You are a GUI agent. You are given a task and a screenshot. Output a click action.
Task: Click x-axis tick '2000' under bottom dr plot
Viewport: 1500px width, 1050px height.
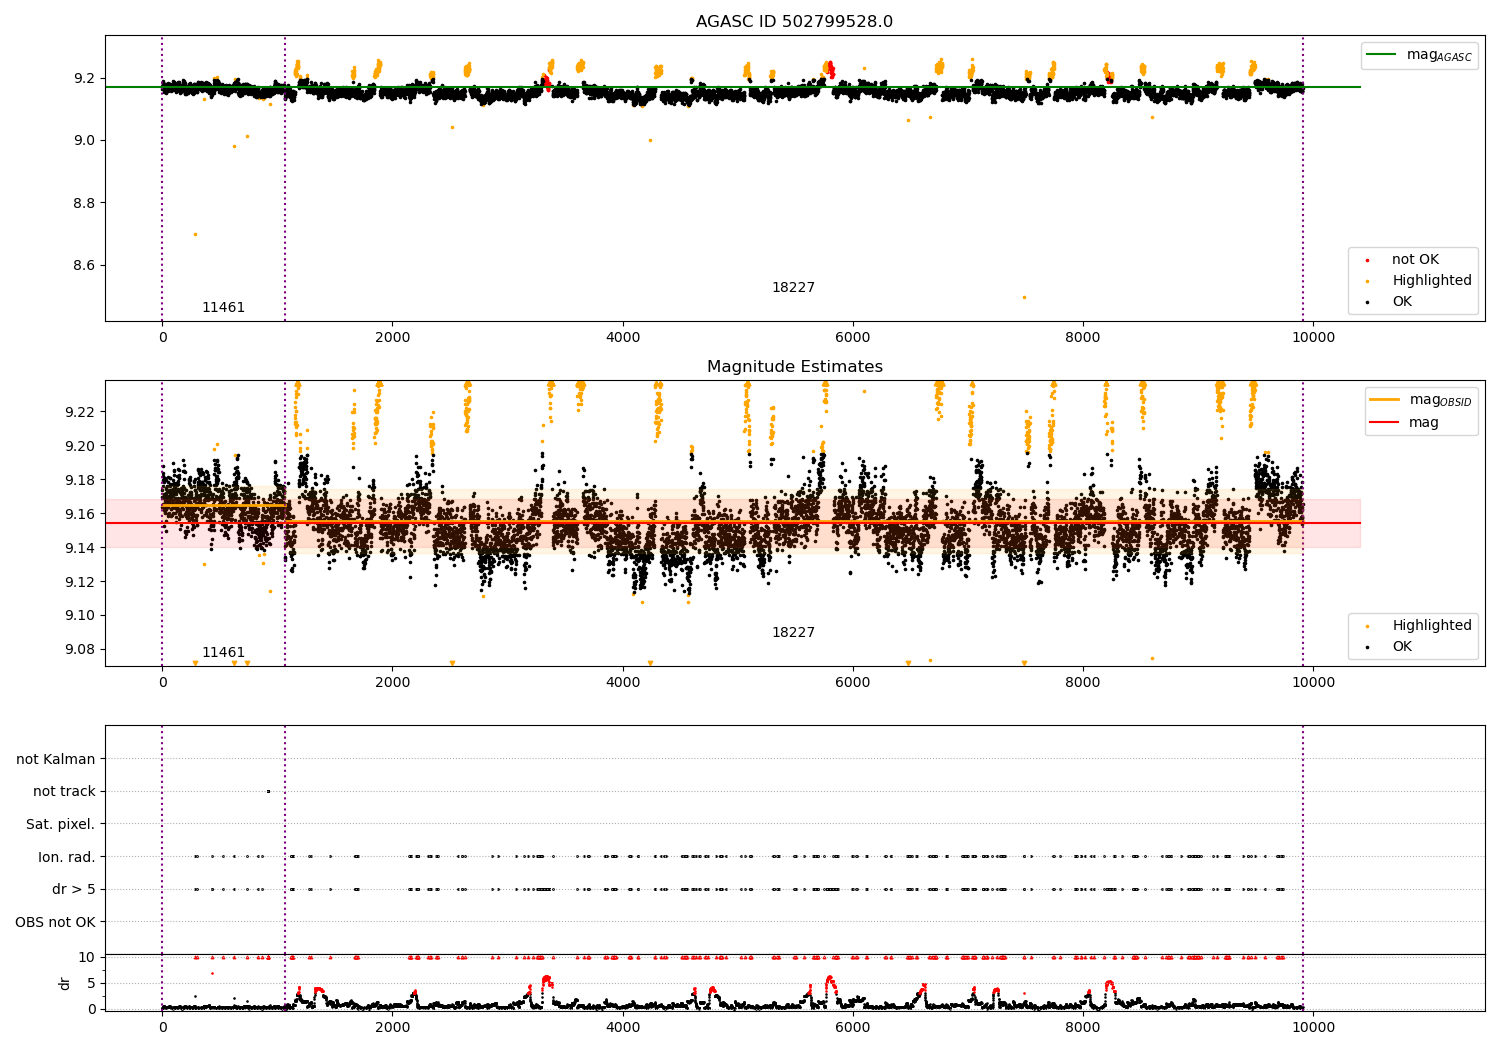point(392,1028)
